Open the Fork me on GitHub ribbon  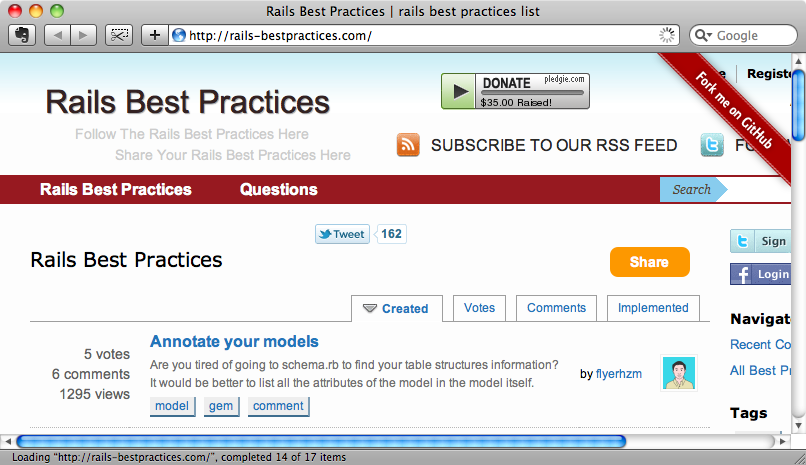[734, 110]
